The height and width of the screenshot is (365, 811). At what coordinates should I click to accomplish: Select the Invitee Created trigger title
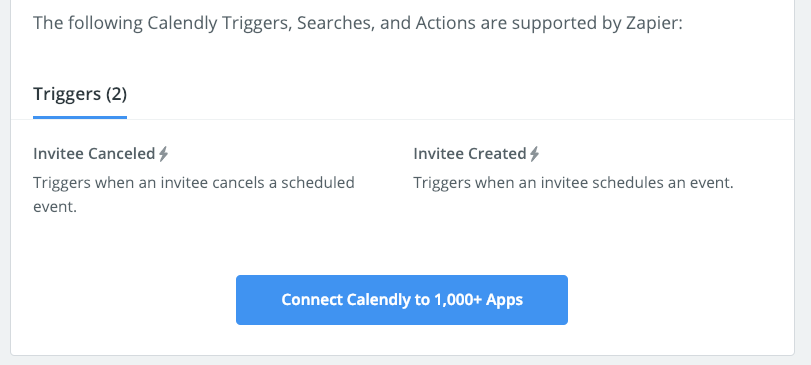pos(470,154)
